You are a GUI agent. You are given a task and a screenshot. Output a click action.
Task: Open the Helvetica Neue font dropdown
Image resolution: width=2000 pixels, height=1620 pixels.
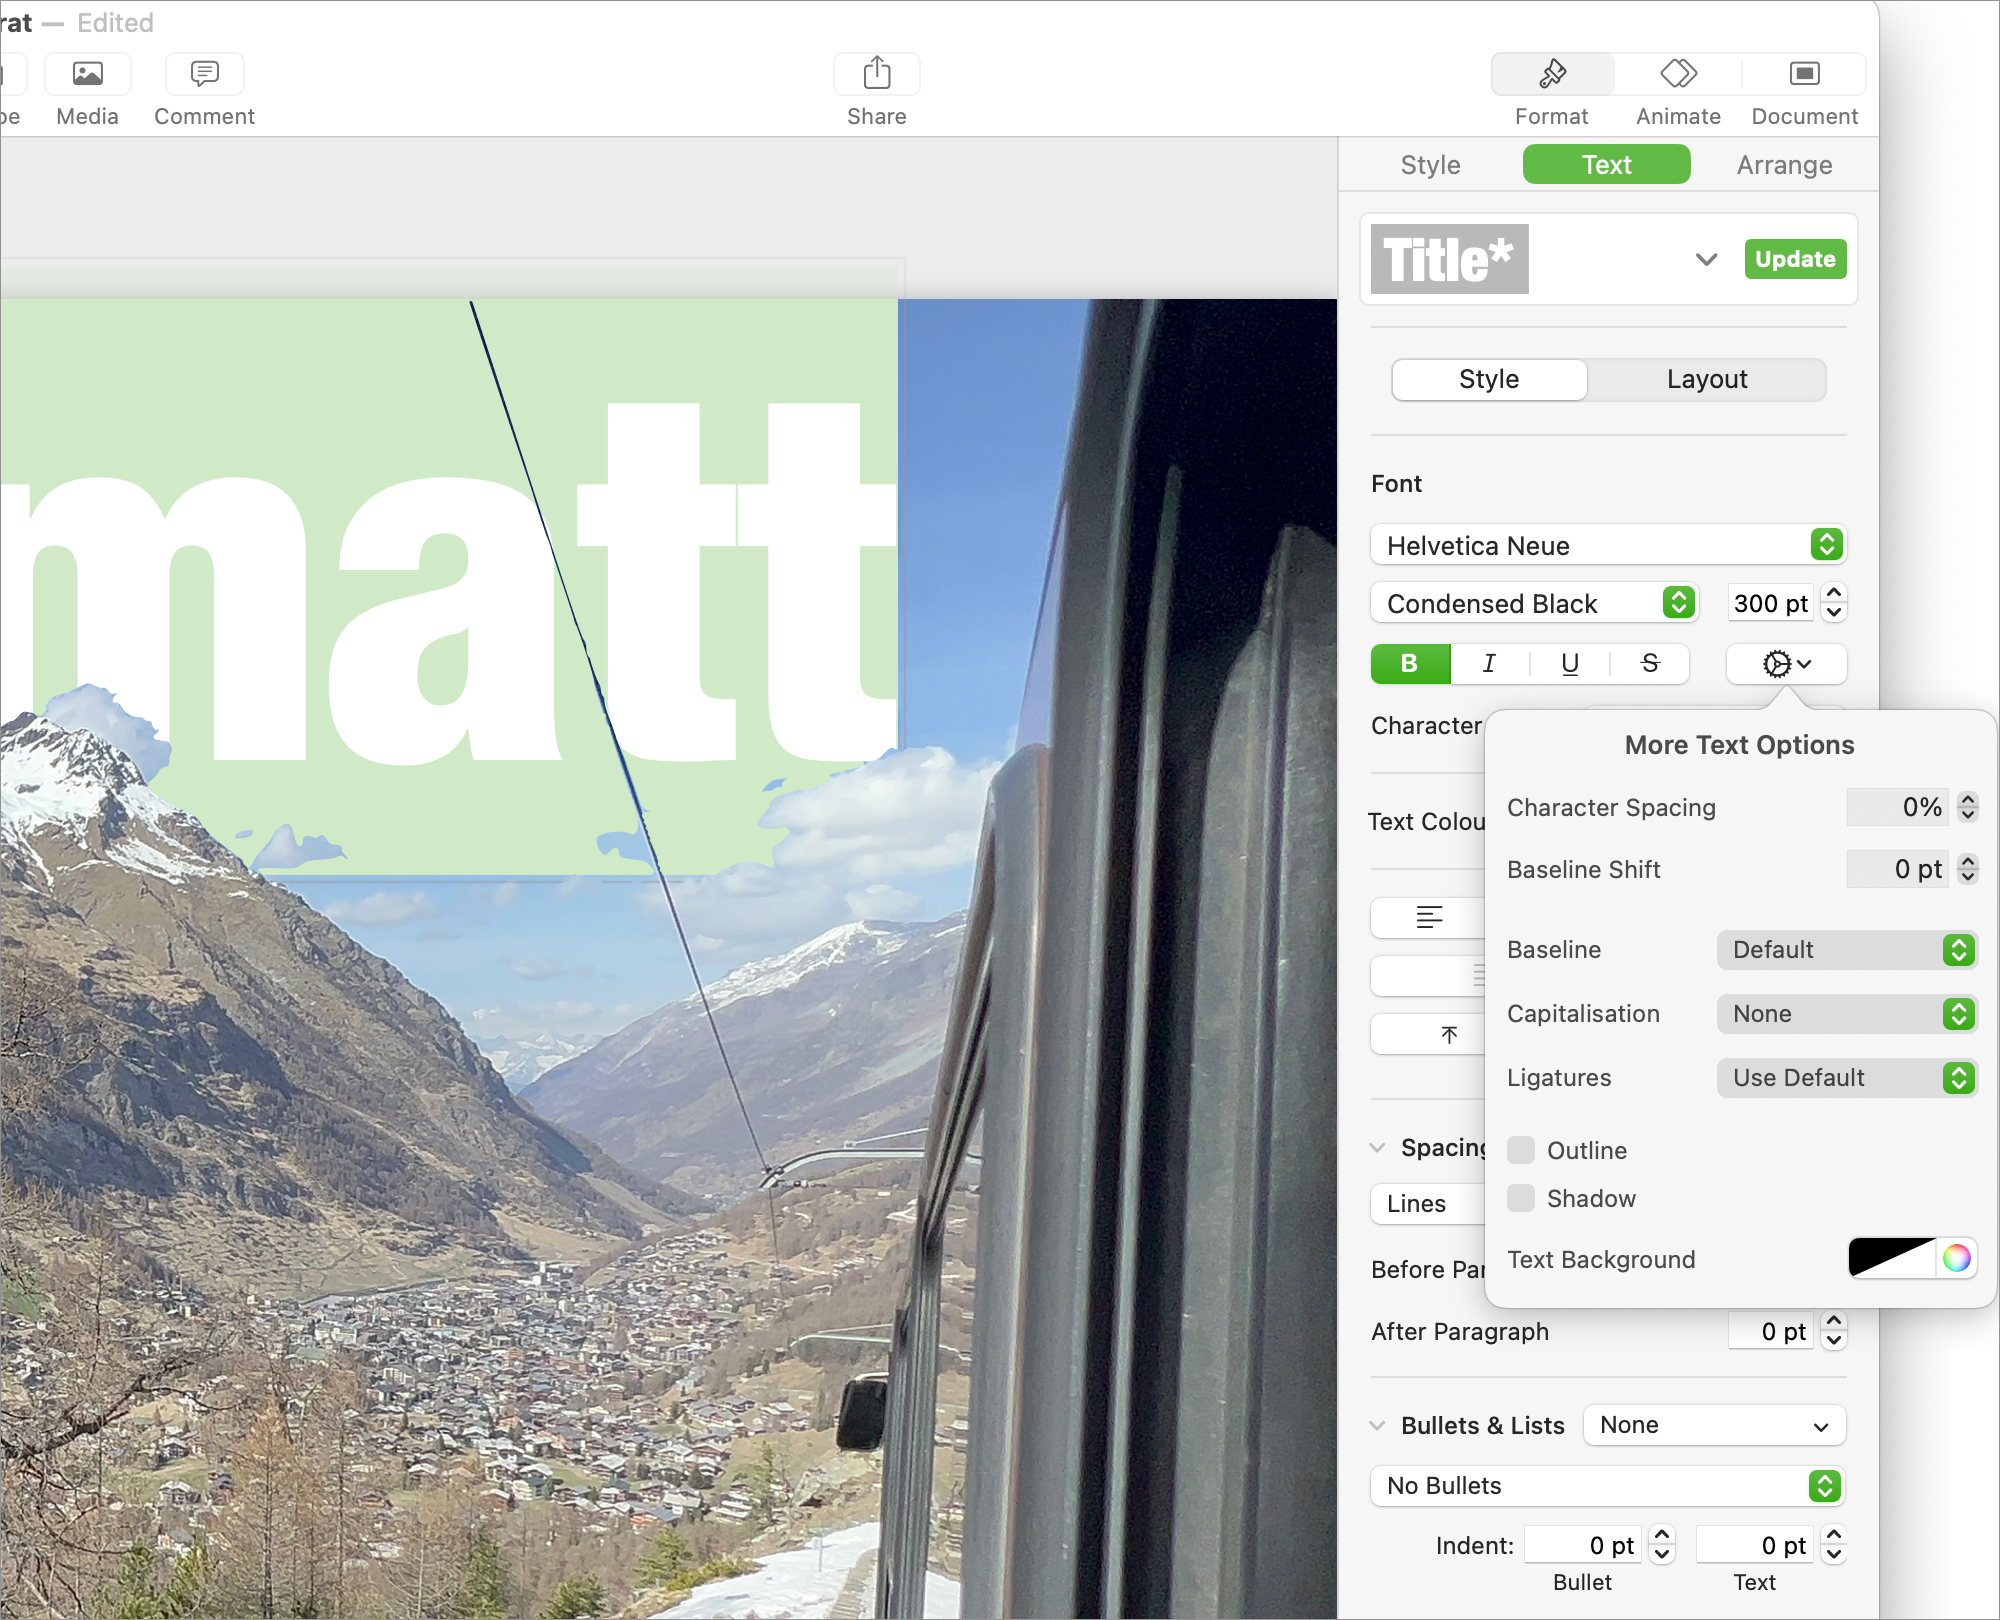[x=1608, y=545]
